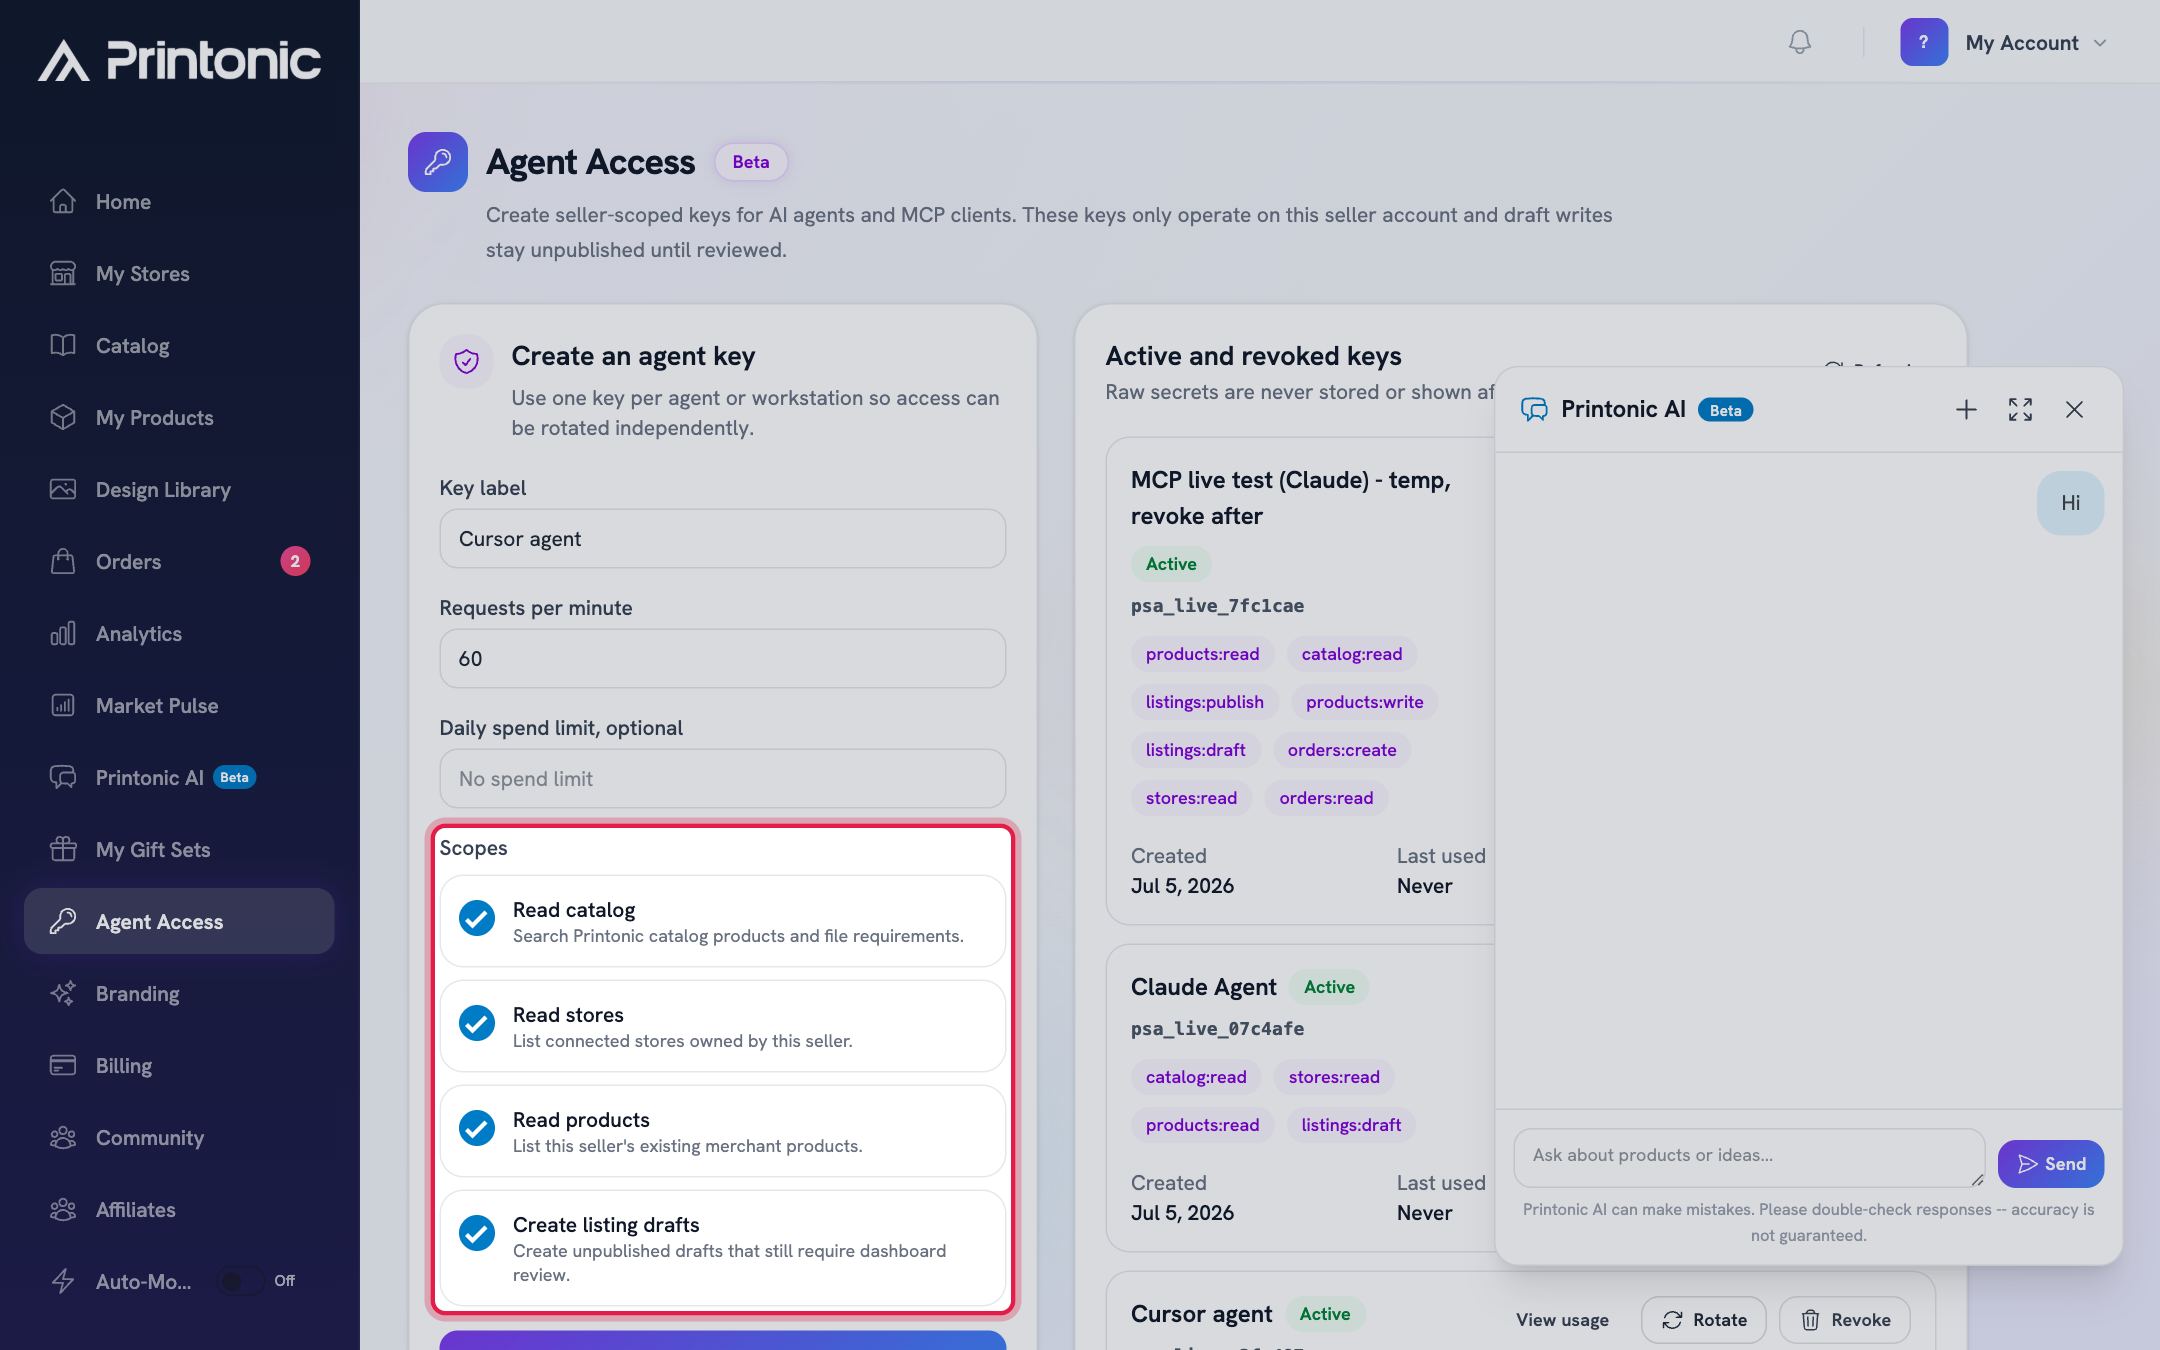Image resolution: width=2160 pixels, height=1350 pixels.
Task: Click View usage for Cursor agent
Action: tap(1562, 1320)
